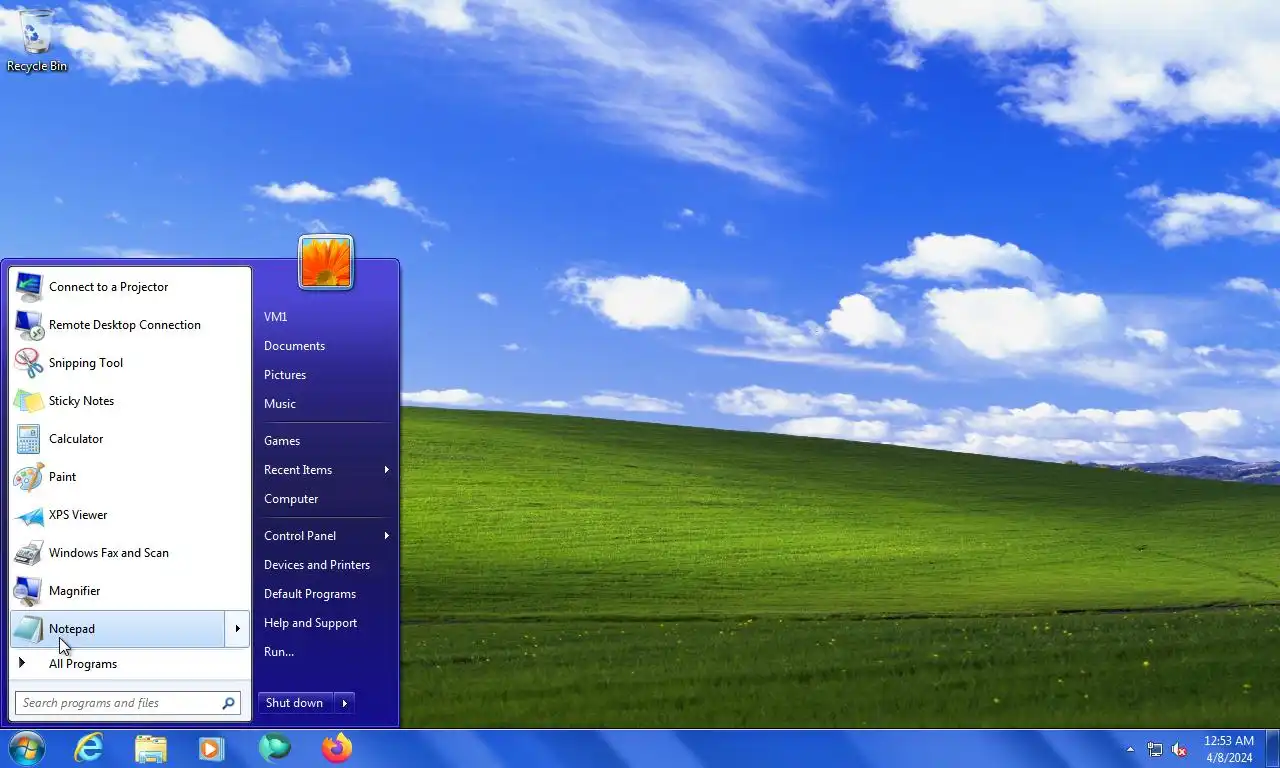Click the Remote Desktop Connection label
Image resolution: width=1280 pixels, height=768 pixels.
click(125, 325)
